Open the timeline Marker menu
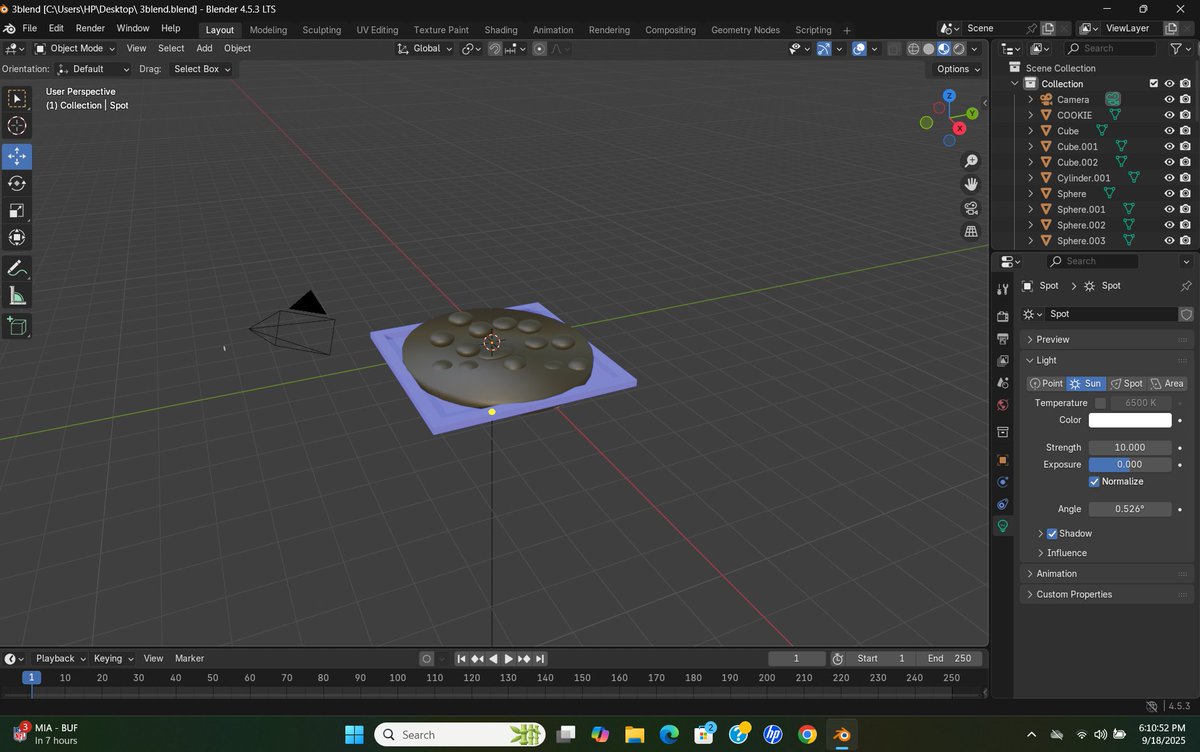Viewport: 1200px width, 752px height. [x=189, y=658]
